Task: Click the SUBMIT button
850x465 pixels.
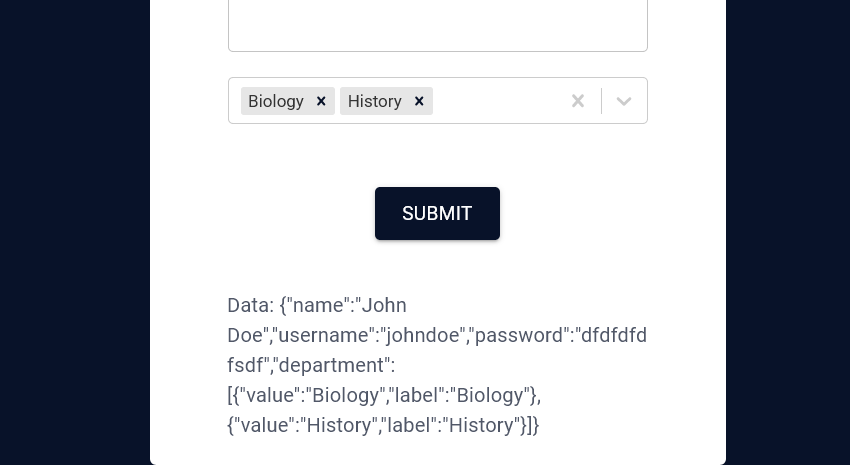Action: tap(437, 214)
